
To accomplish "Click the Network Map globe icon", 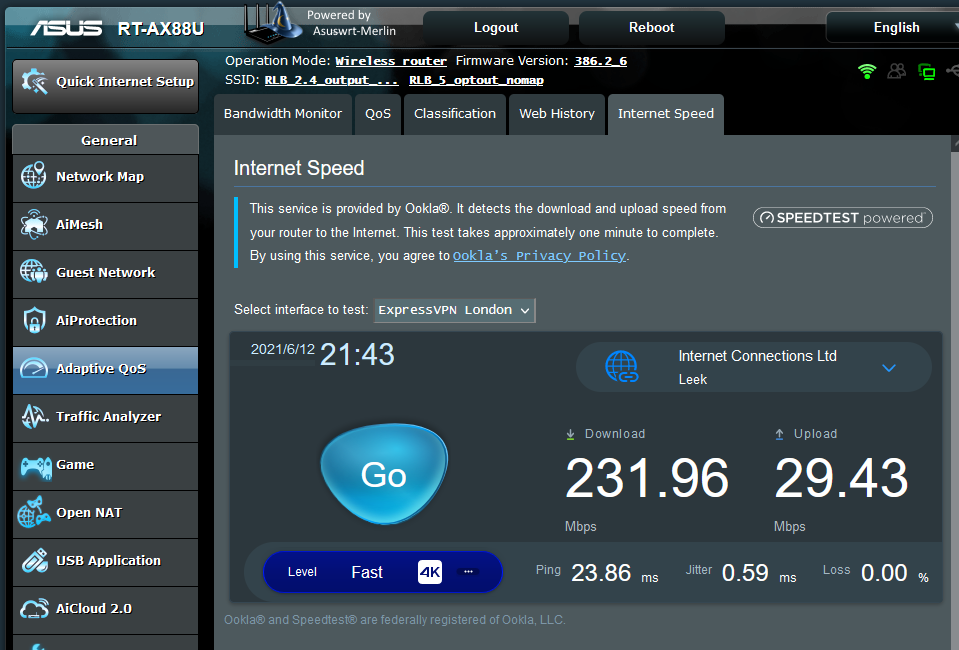I will pos(34,176).
